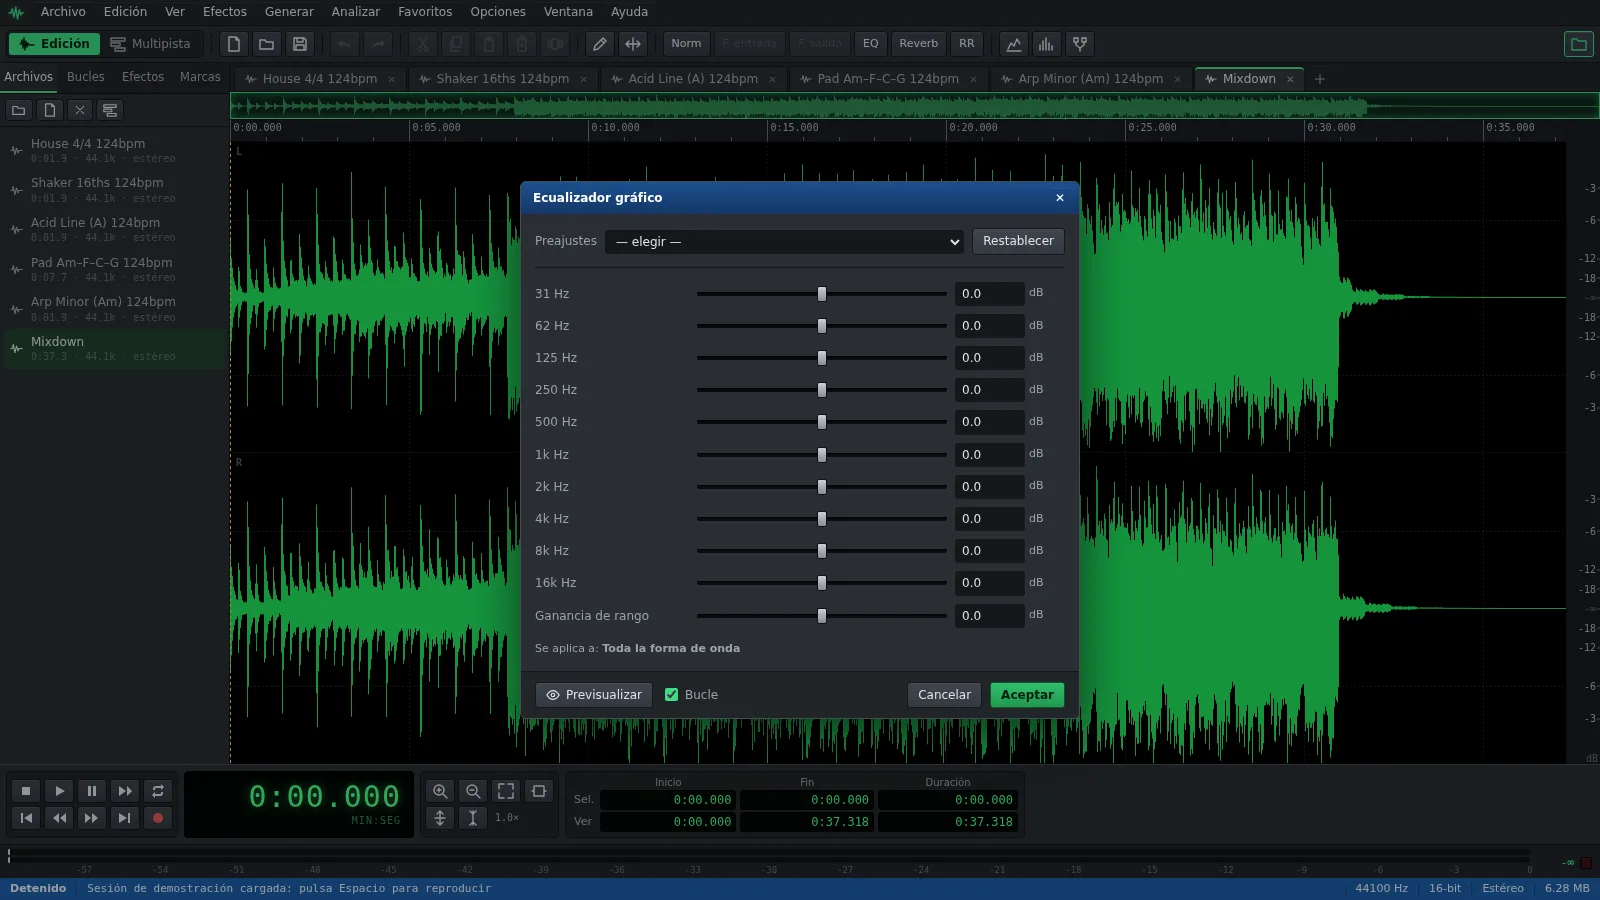Open the Preajustes dropdown
Image resolution: width=1600 pixels, height=900 pixels.
click(x=785, y=242)
